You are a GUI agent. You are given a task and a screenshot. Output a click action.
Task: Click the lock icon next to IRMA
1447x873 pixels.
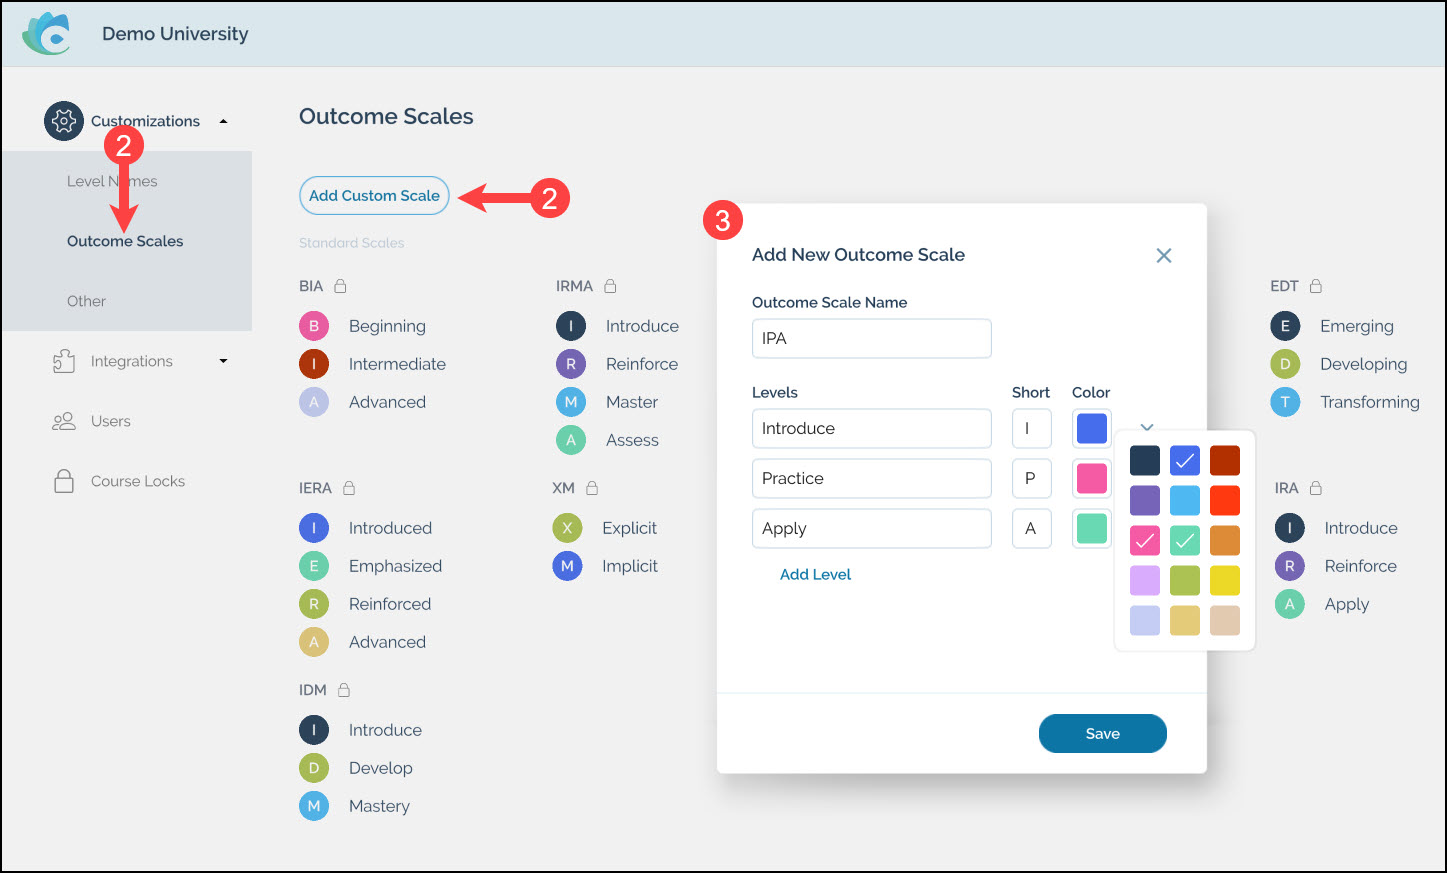610,286
